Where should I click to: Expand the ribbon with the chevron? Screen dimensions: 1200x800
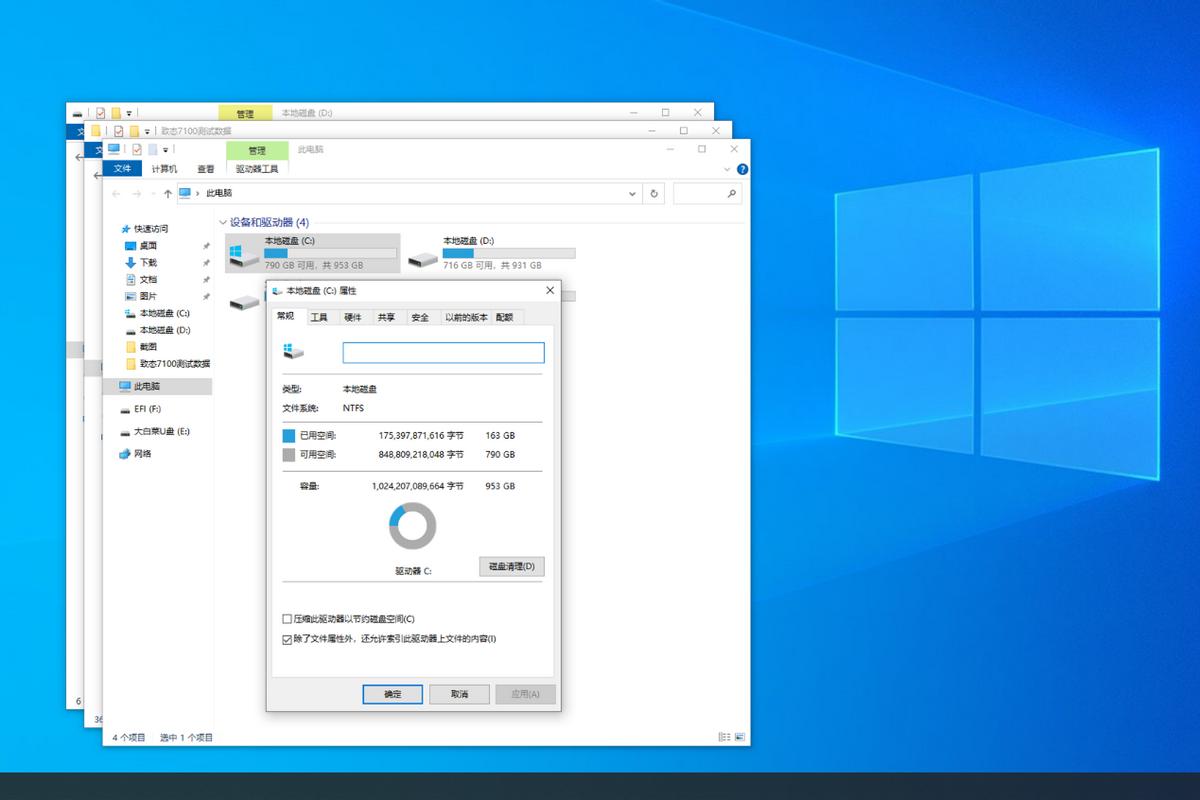pyautogui.click(x=727, y=169)
